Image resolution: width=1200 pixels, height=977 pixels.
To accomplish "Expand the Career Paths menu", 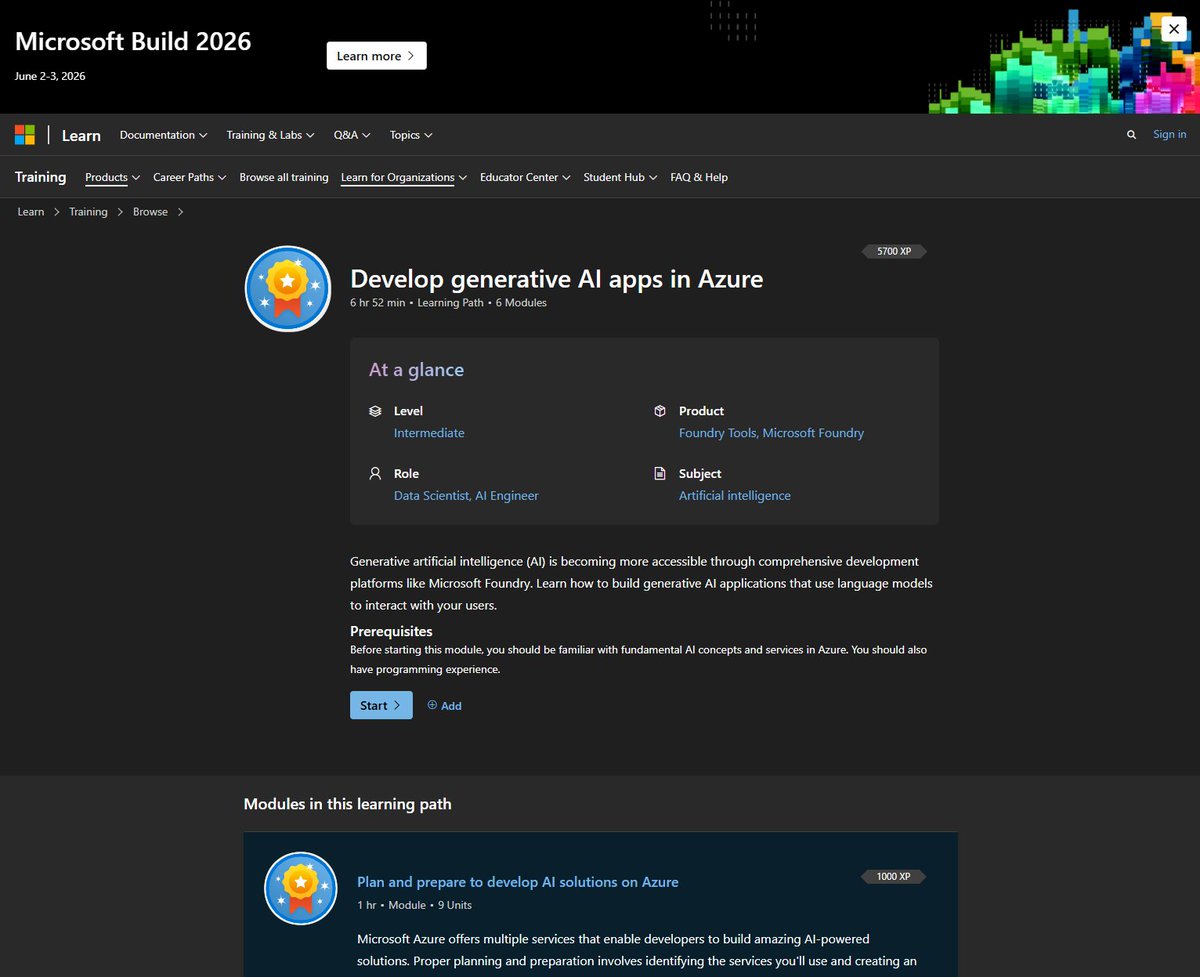I will pyautogui.click(x=190, y=177).
